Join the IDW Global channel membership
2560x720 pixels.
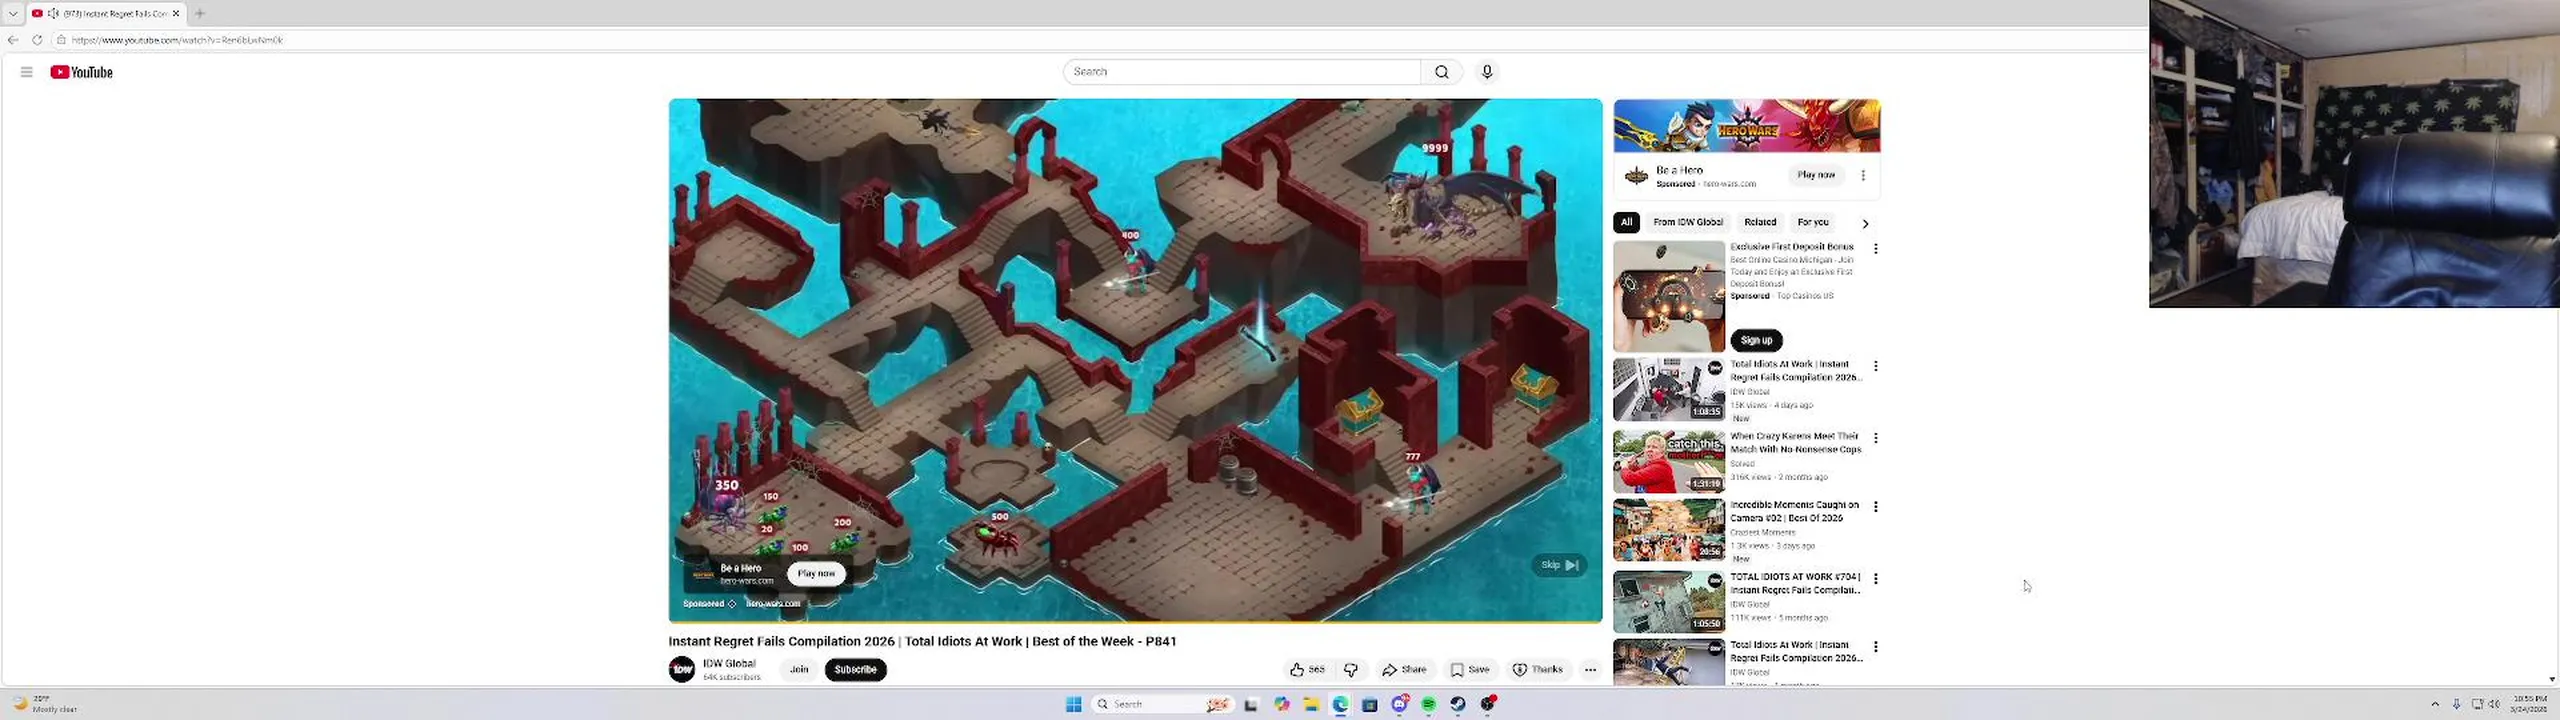coord(799,669)
